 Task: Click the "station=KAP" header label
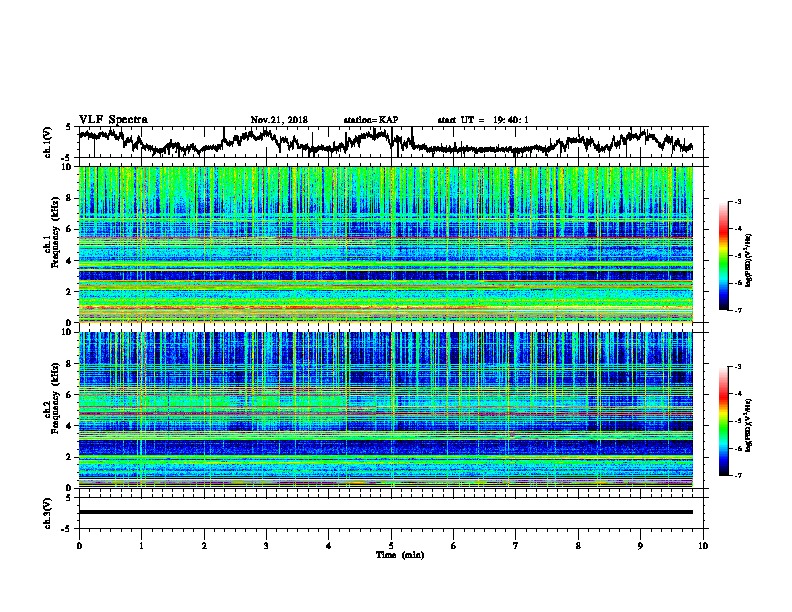coord(371,120)
